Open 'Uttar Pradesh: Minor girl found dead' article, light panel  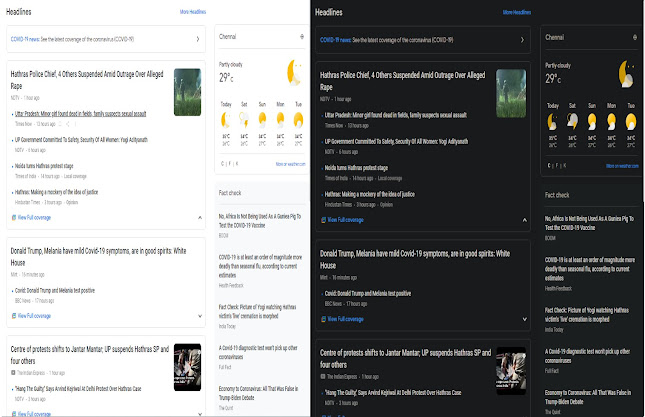[81, 114]
